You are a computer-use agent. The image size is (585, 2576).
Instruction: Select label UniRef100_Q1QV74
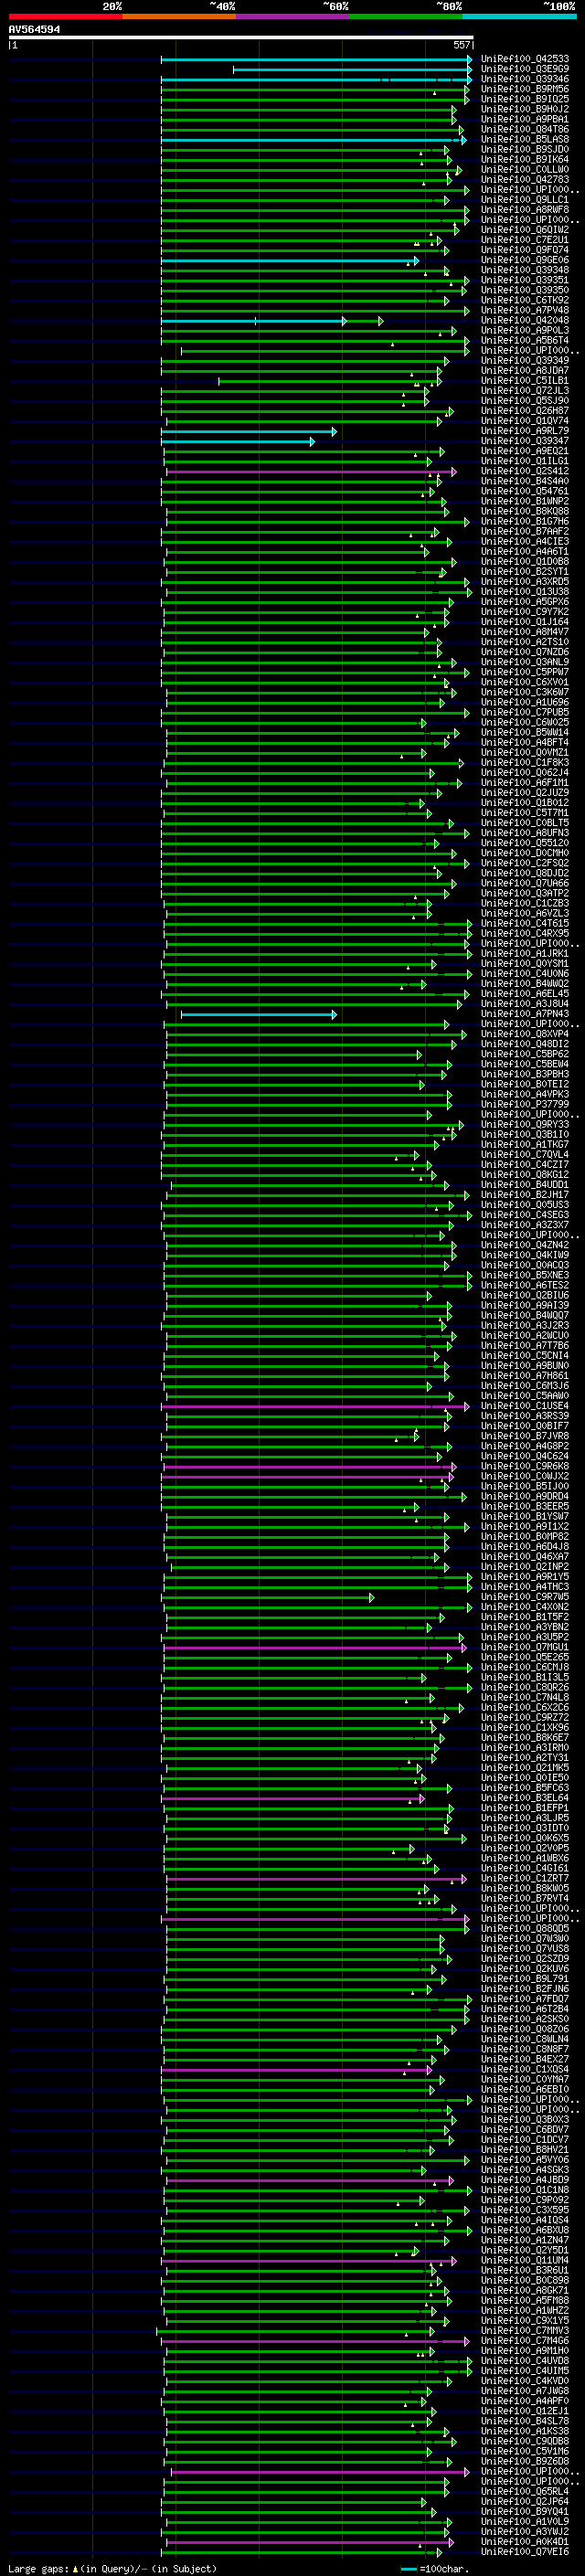coord(525,421)
